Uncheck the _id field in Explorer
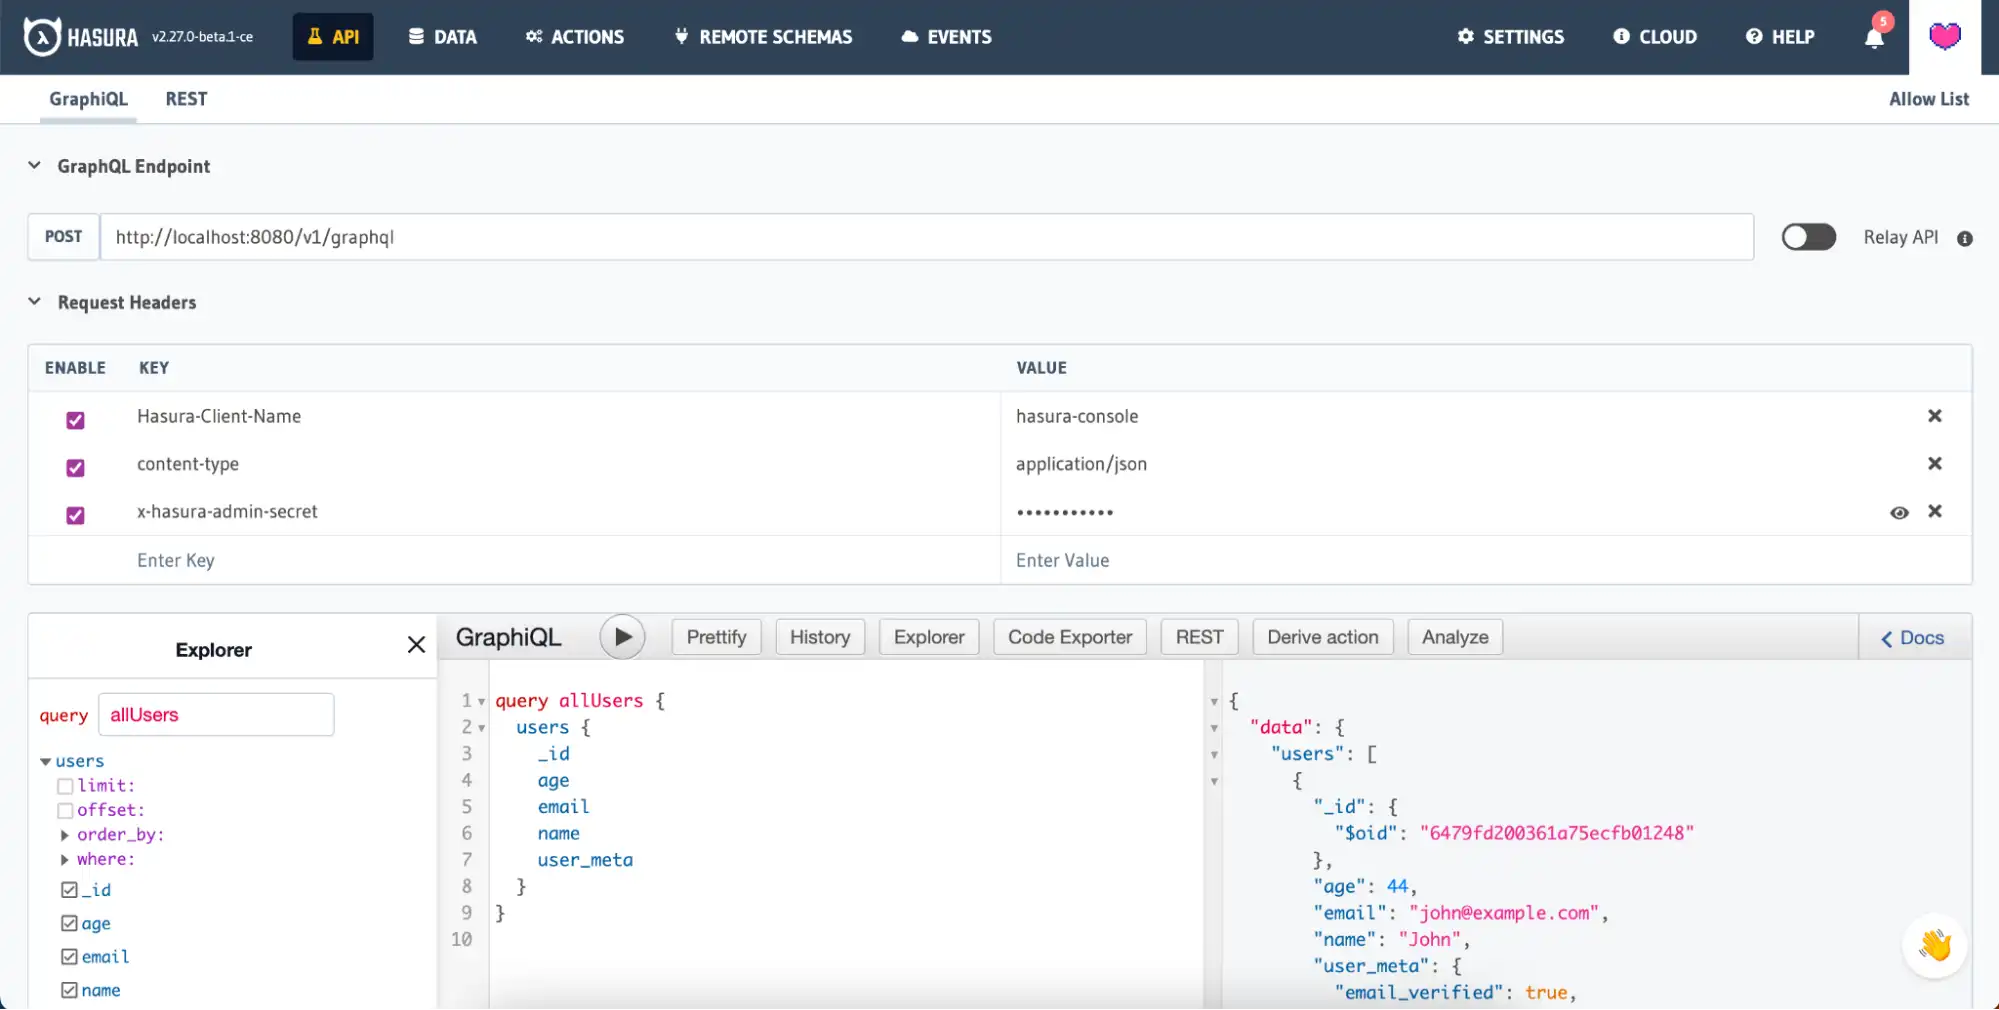This screenshot has width=1999, height=1010. (68, 888)
